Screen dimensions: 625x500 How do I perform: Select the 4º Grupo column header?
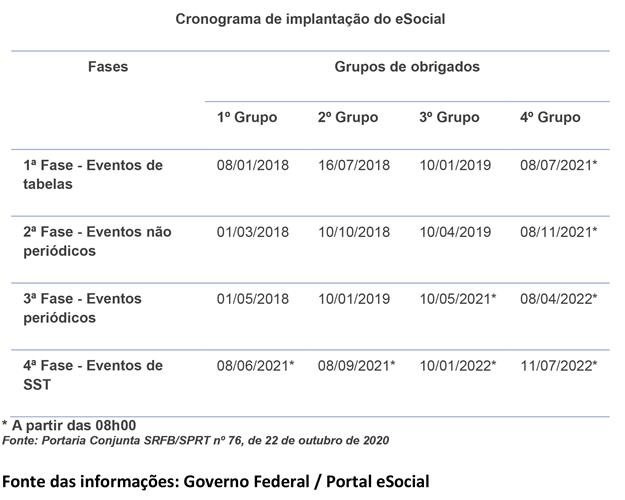tap(550, 117)
